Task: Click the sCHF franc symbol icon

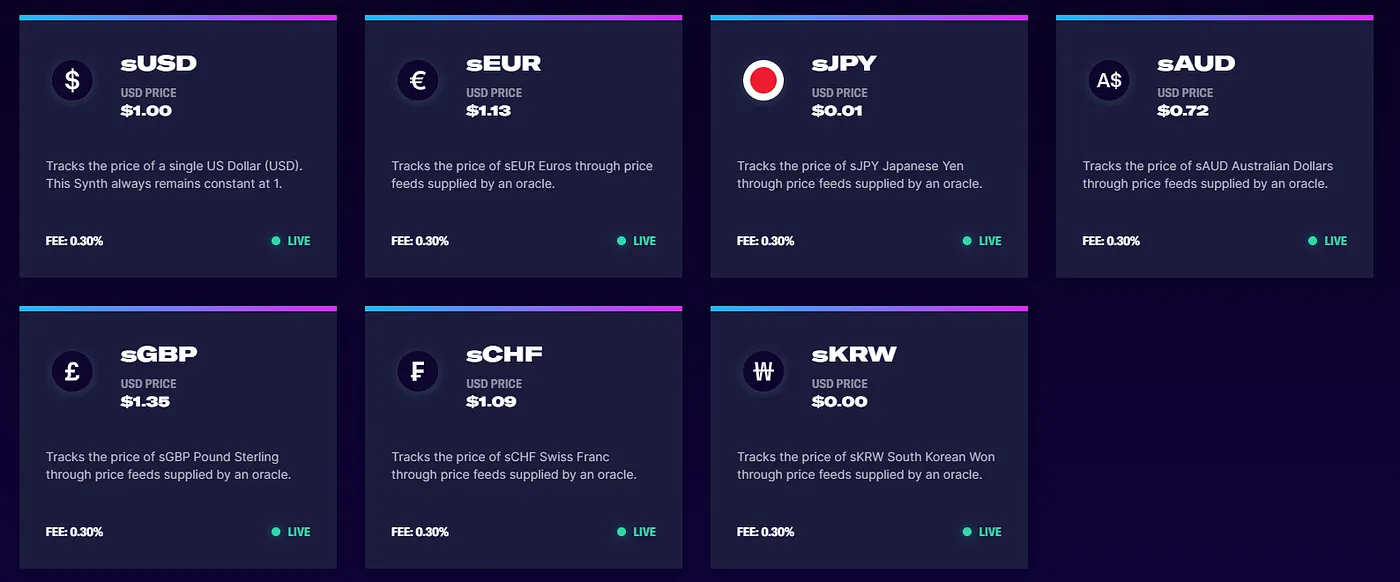Action: click(418, 371)
